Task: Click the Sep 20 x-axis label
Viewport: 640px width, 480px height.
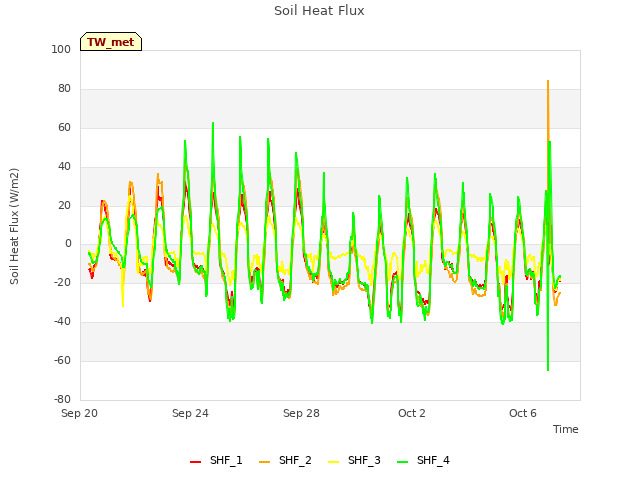Action: [x=80, y=413]
